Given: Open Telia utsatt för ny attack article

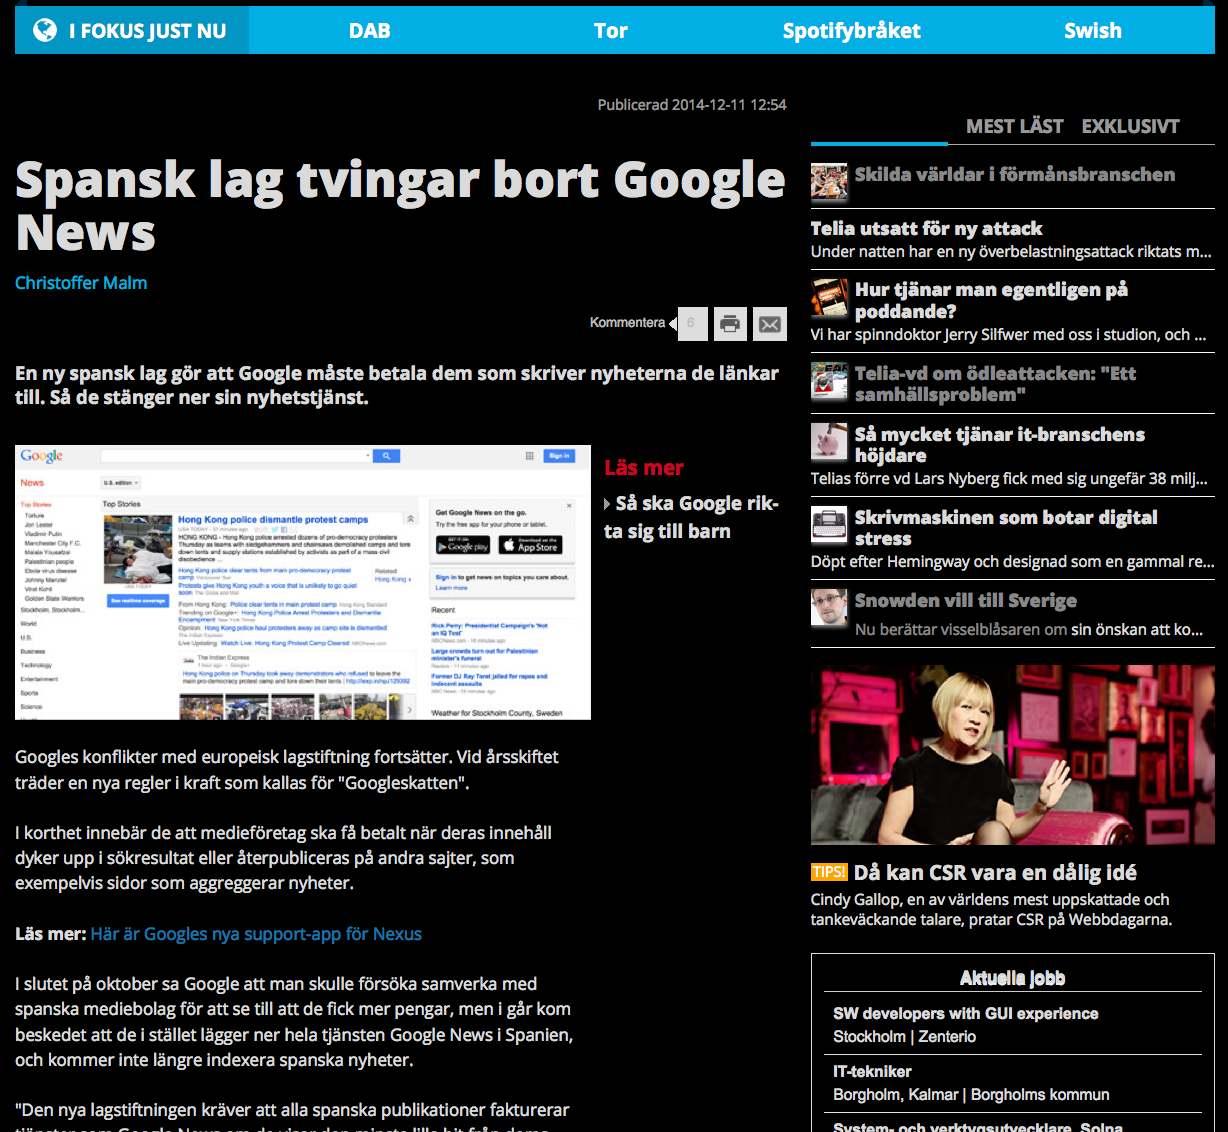Looking at the screenshot, I should coord(926,229).
